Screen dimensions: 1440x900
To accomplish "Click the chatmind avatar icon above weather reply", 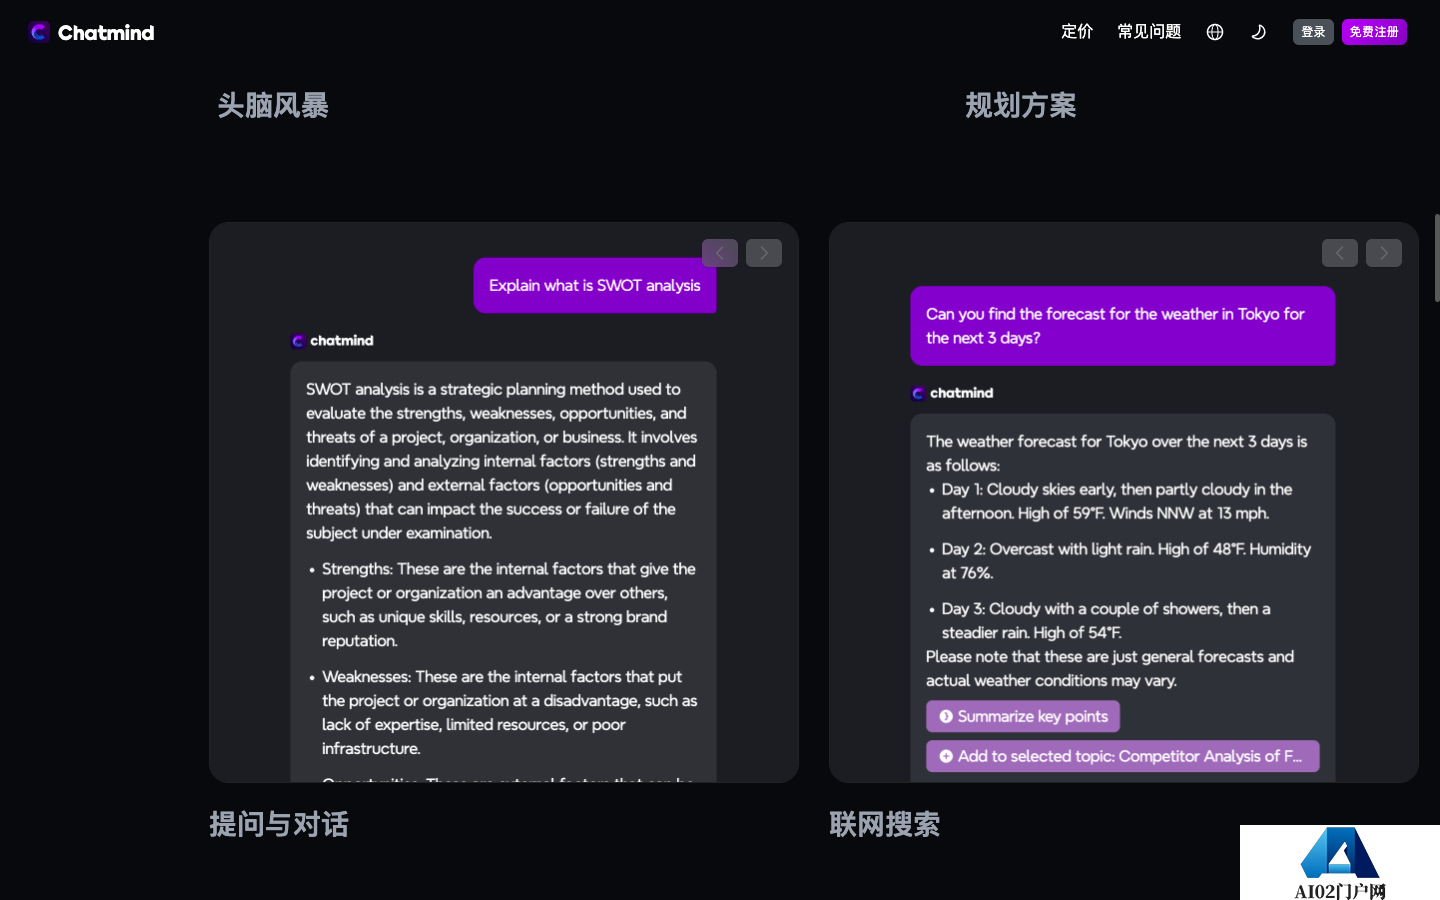I will pos(918,393).
